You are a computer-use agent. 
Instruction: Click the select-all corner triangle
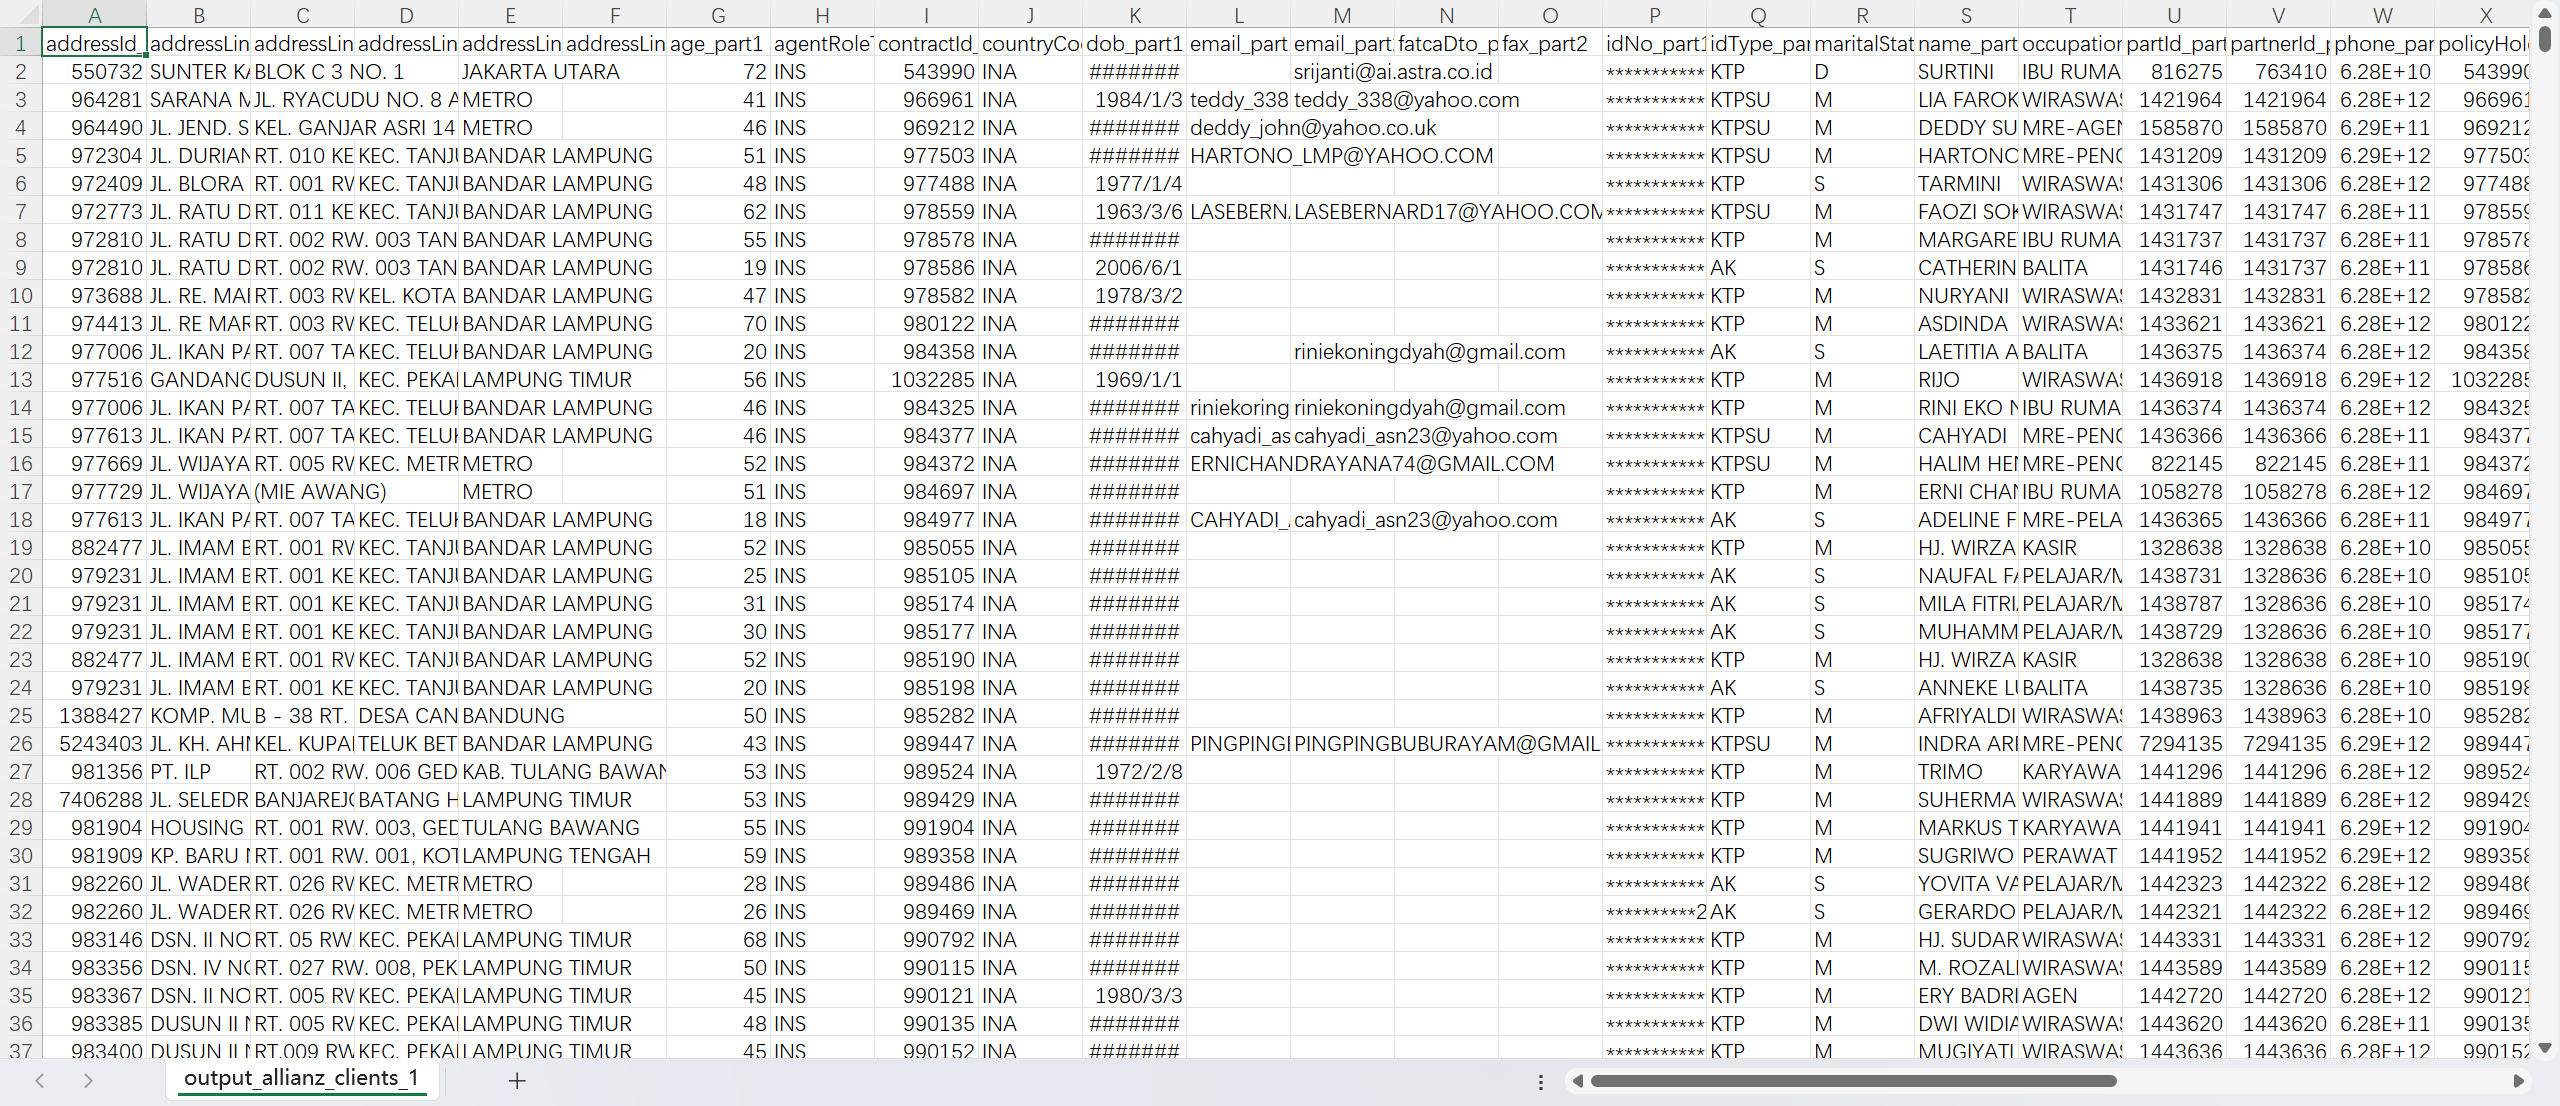20,14
